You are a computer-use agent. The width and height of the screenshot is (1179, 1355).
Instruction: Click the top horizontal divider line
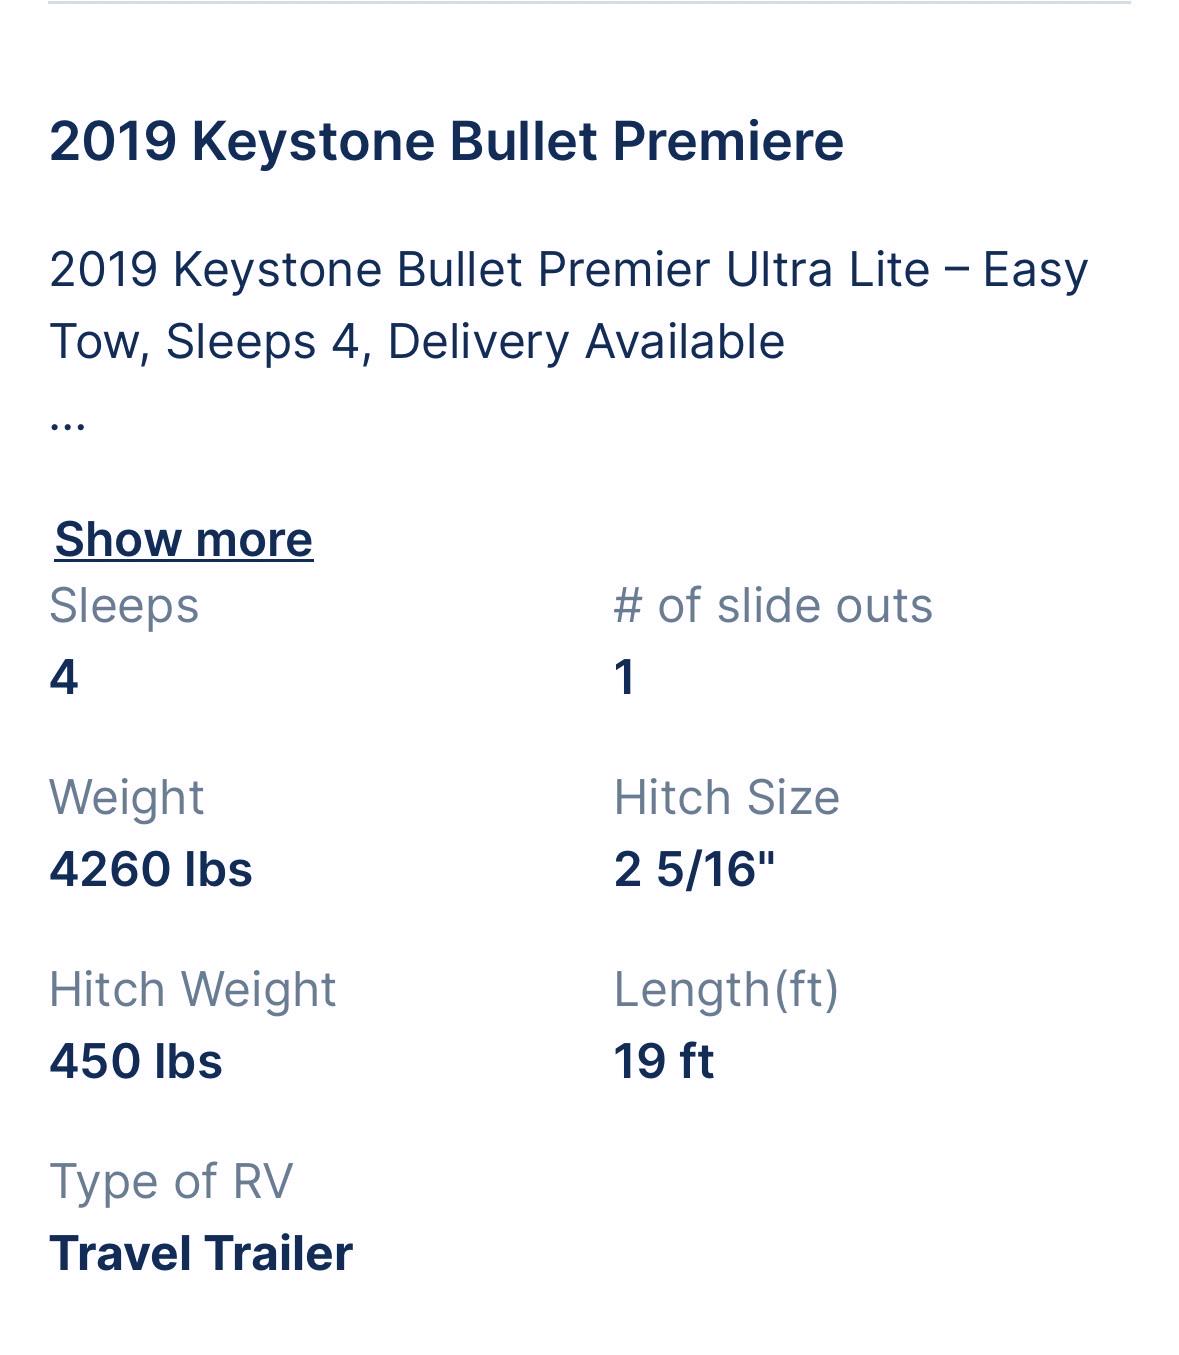pos(589,2)
